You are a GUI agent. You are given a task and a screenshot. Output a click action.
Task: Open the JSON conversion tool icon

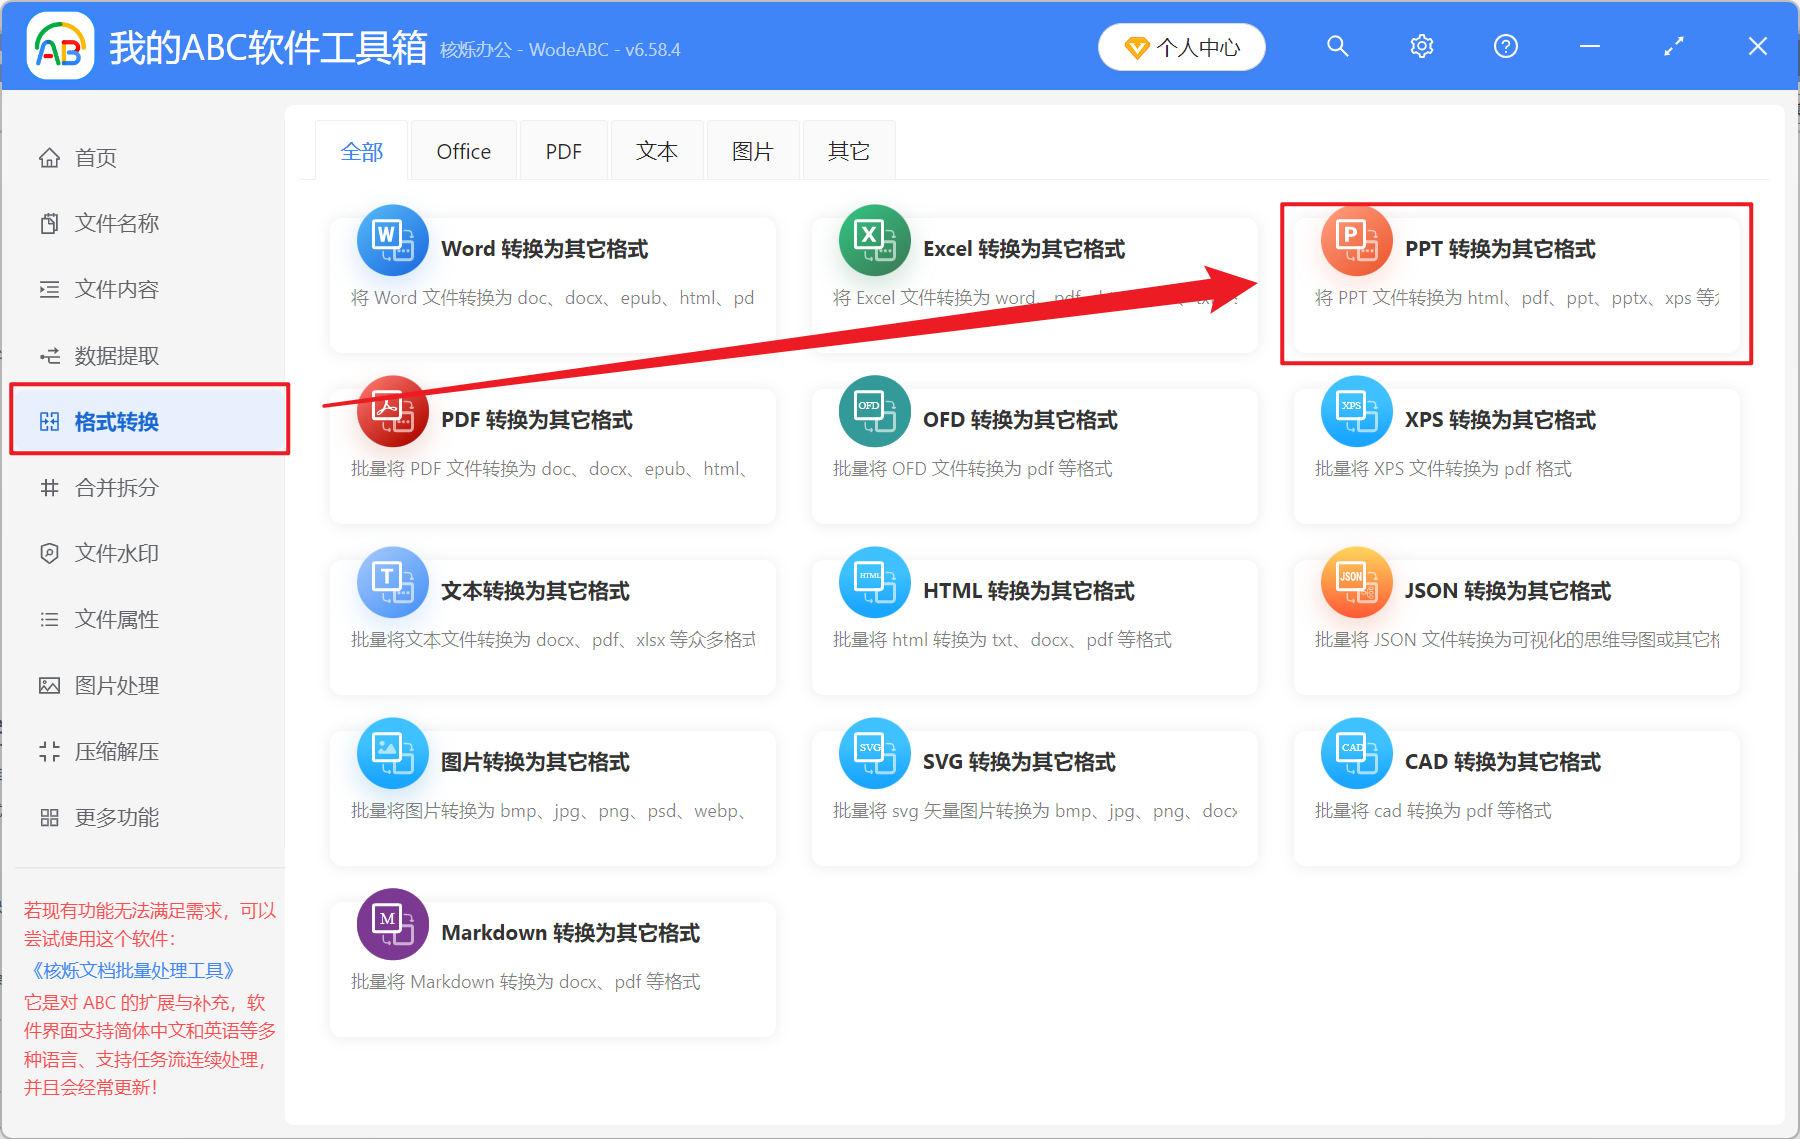point(1356,582)
